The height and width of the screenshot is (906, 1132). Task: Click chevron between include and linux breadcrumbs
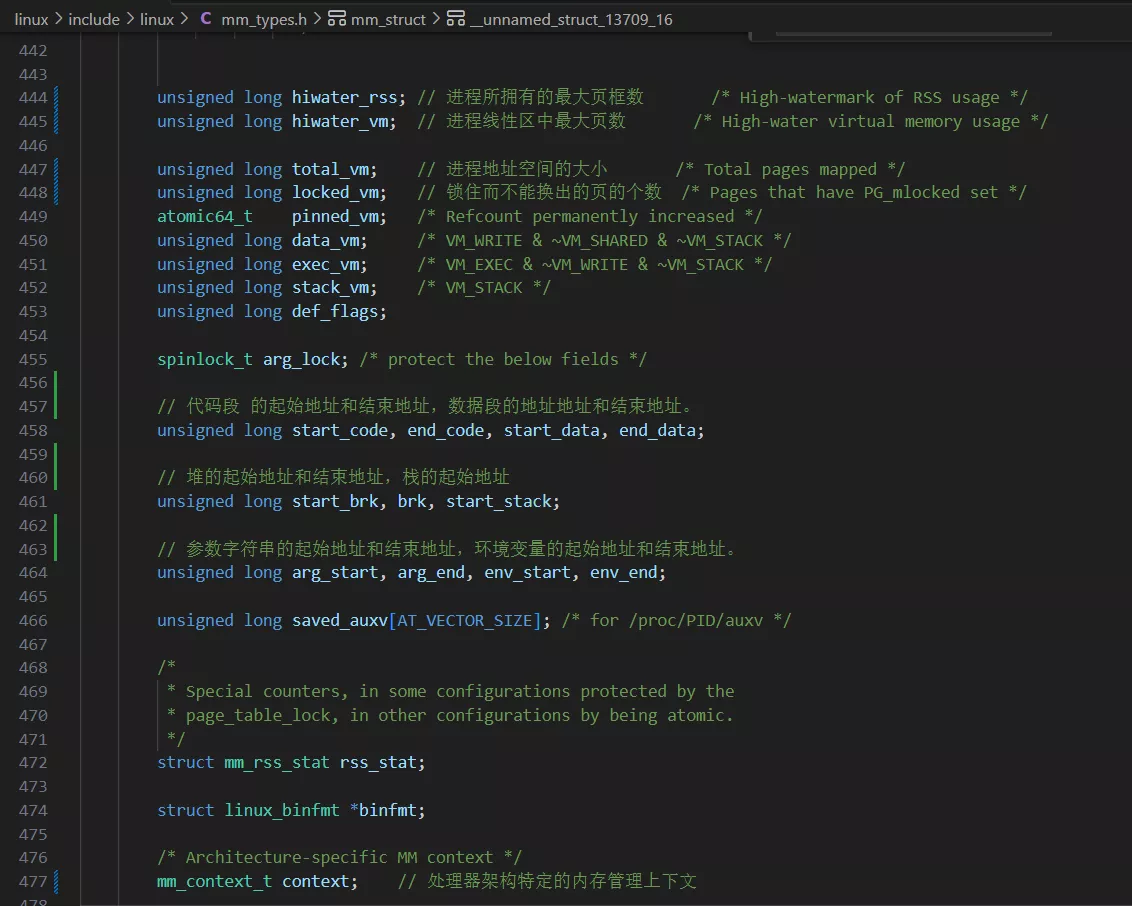click(130, 19)
